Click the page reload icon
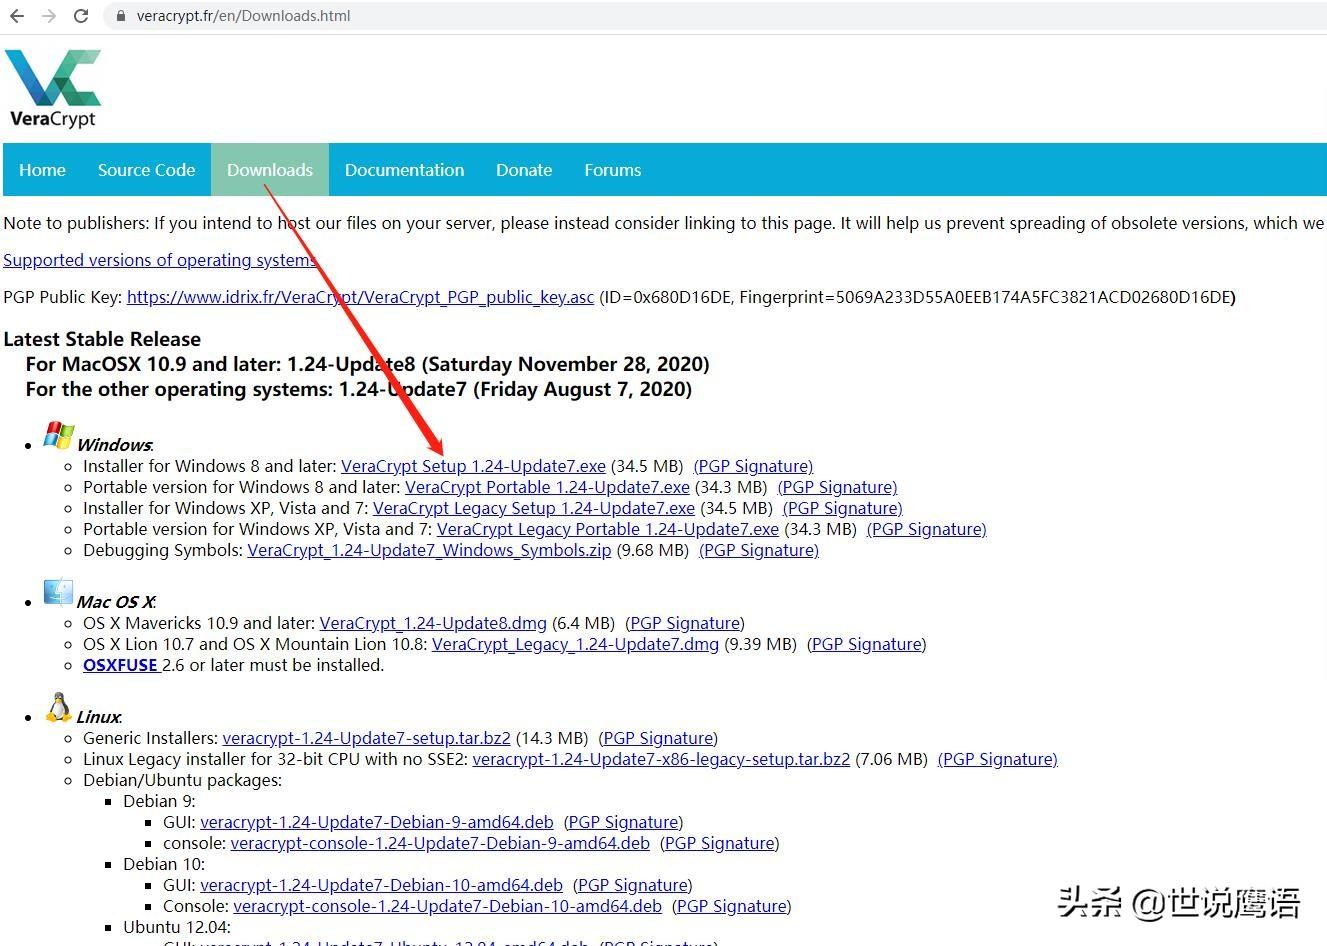The height and width of the screenshot is (946, 1327). [80, 15]
